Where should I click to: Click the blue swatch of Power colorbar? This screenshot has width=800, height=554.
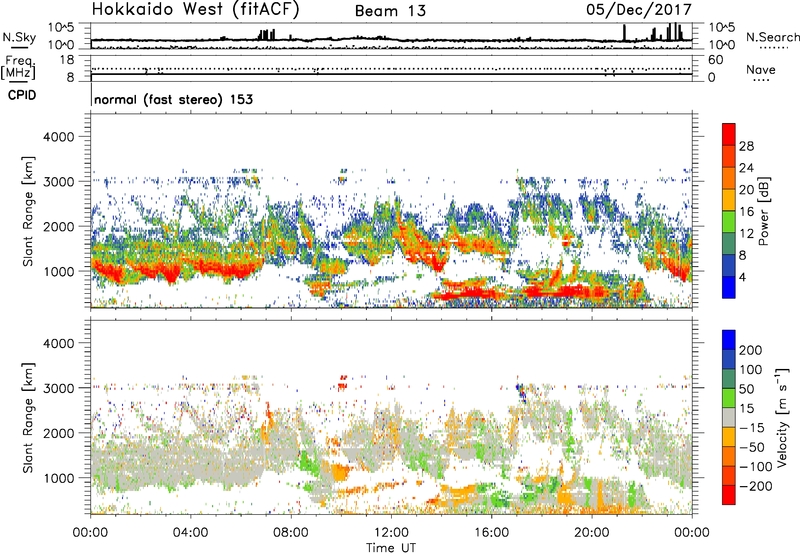point(729,287)
